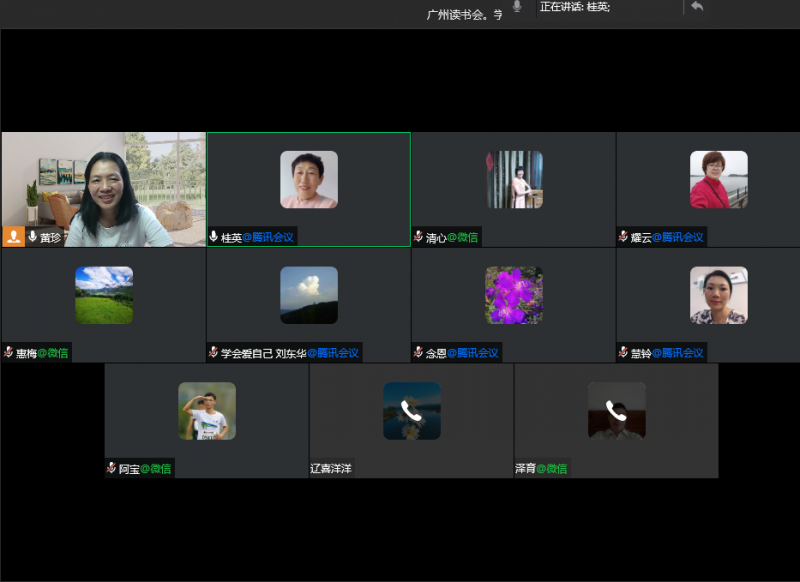Click muted mic icon beside 学会爱自己 刘东华
This screenshot has height=582, width=800.
coord(213,352)
